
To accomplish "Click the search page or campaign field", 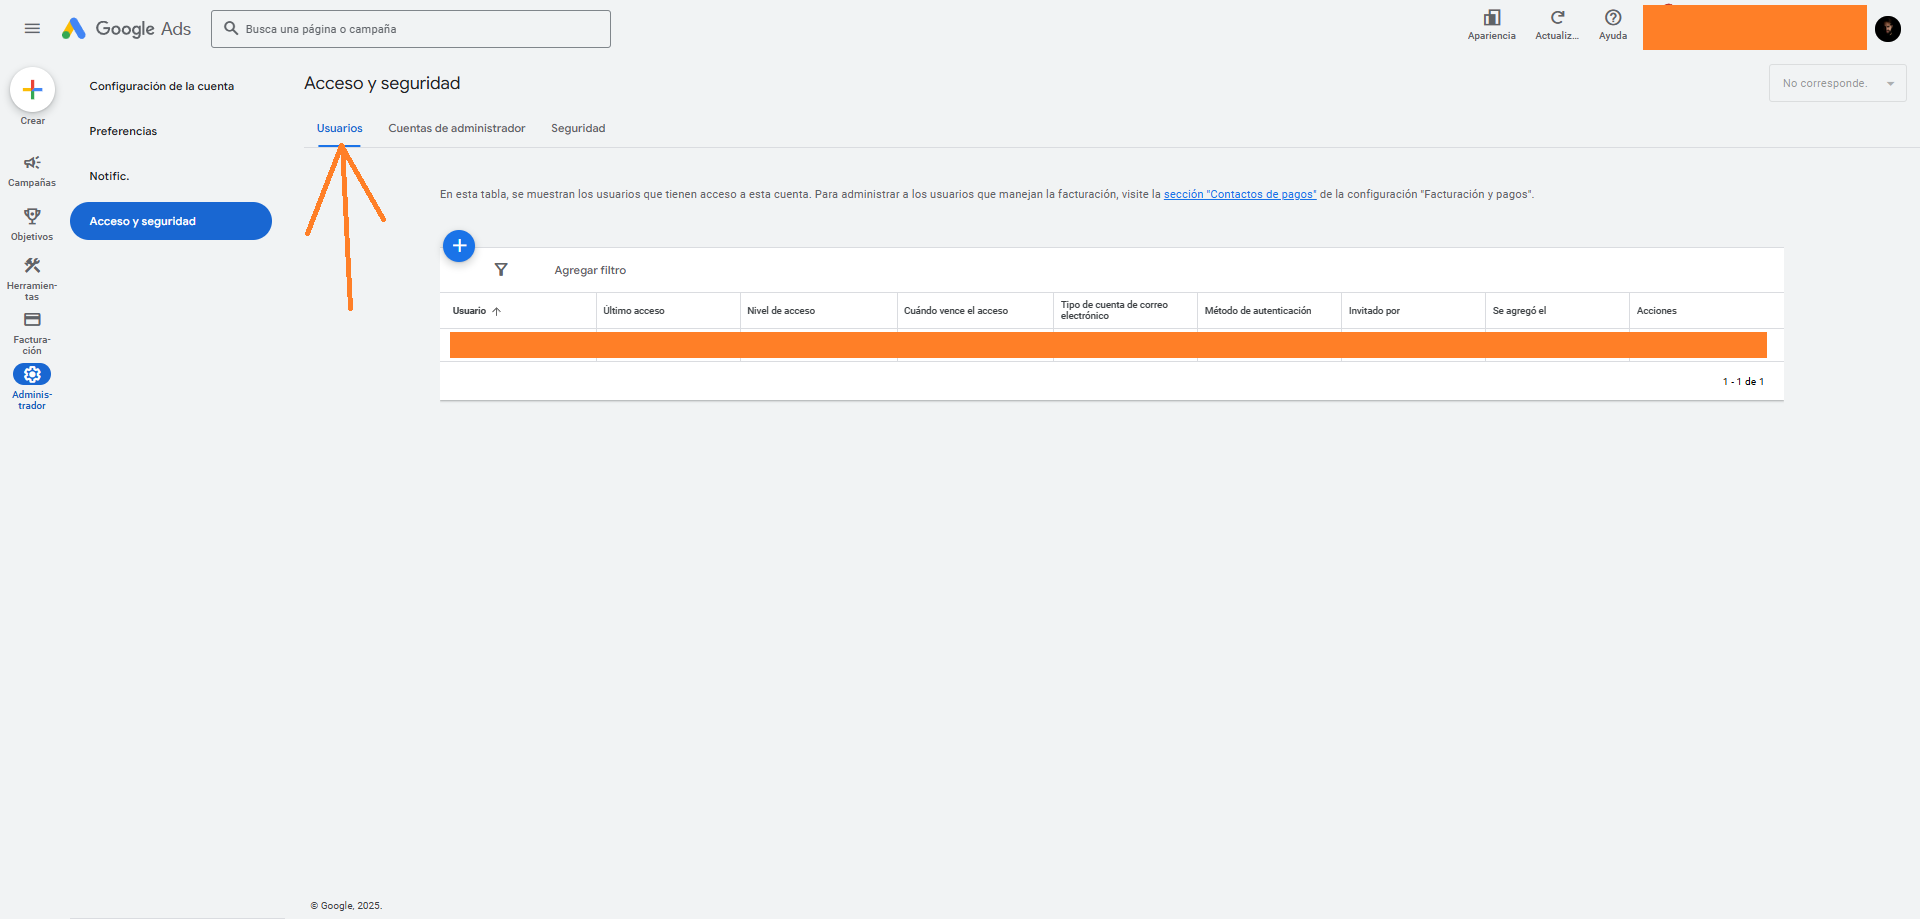I will pyautogui.click(x=411, y=29).
